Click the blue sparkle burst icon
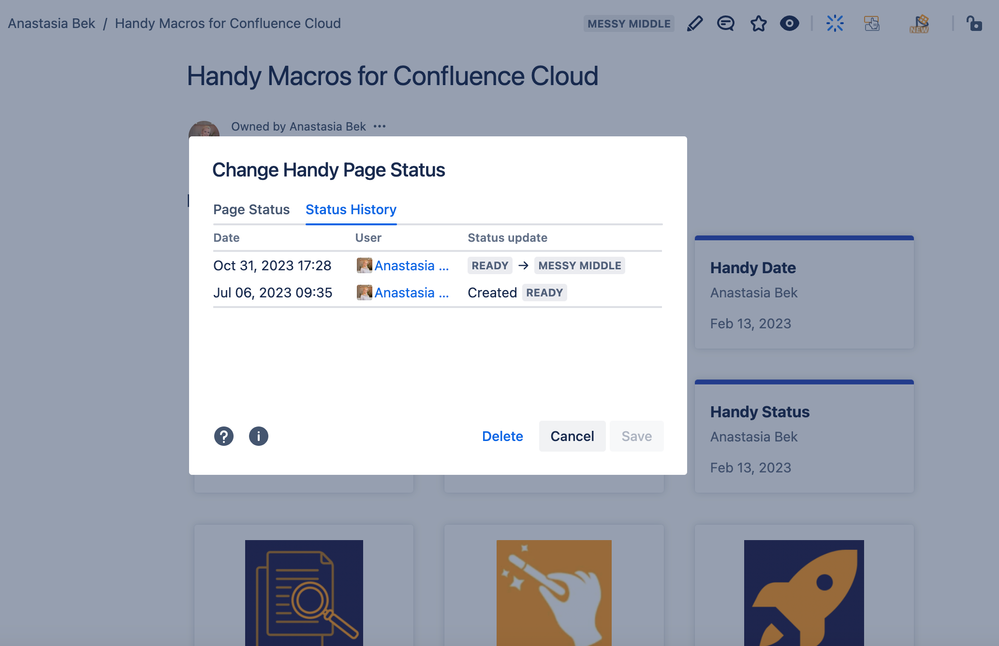The width and height of the screenshot is (999, 646). pyautogui.click(x=835, y=24)
